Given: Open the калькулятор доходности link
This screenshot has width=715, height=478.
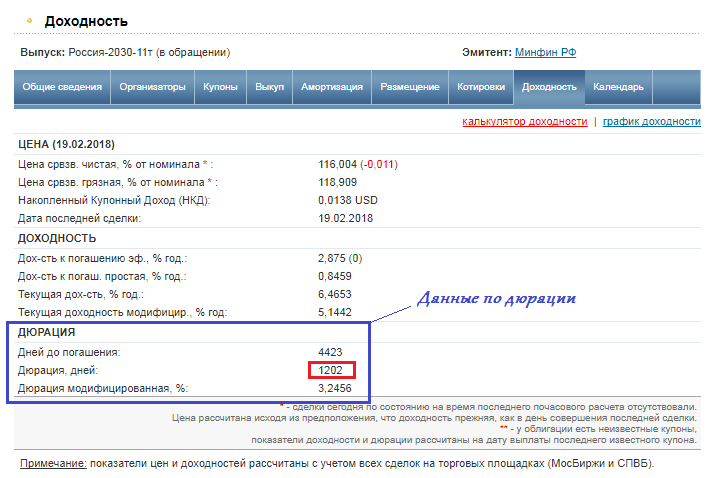Looking at the screenshot, I should [524, 121].
